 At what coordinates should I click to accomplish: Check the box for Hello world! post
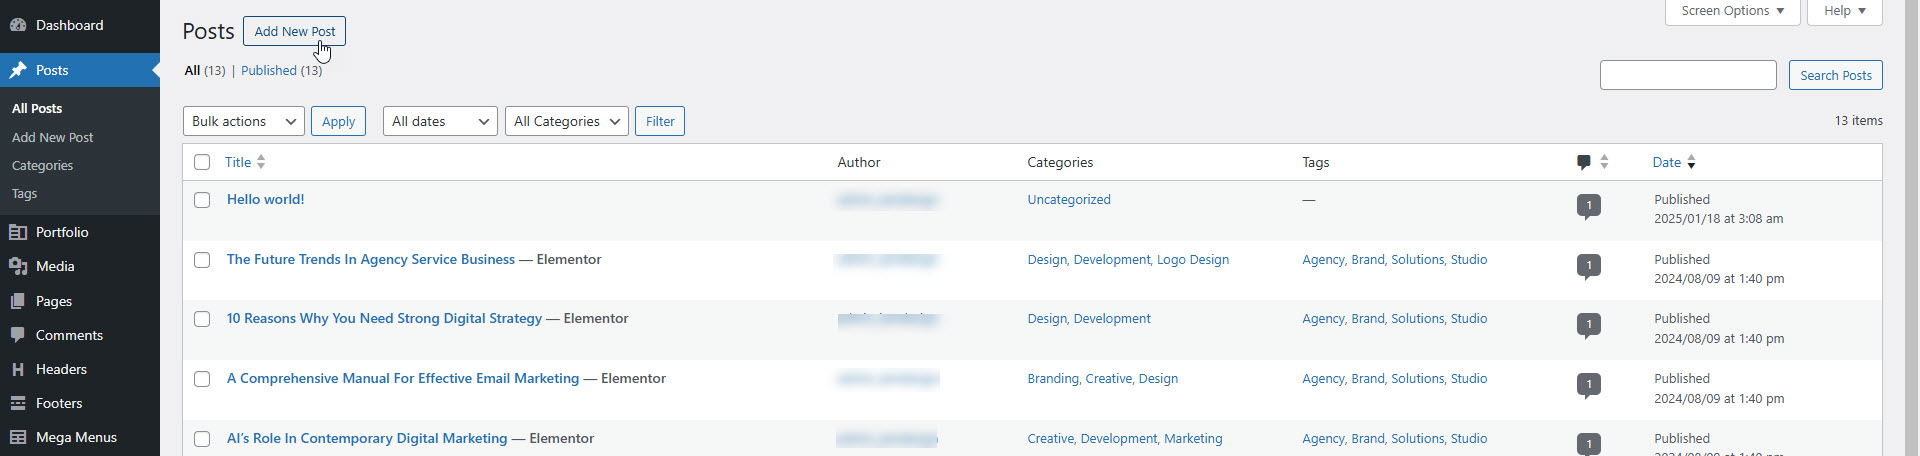202,200
